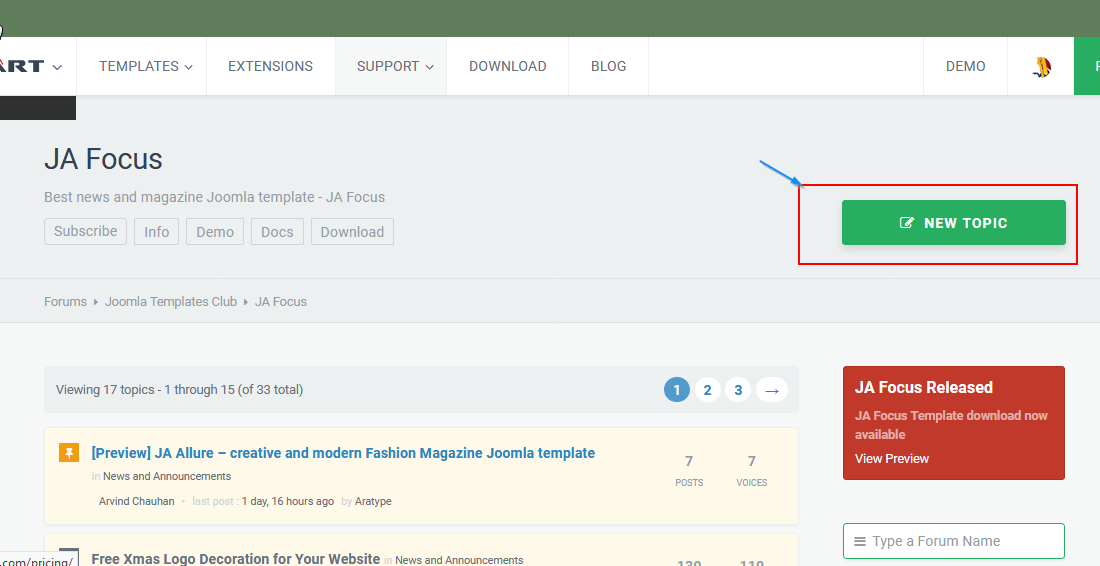Go to page 2 of topics

[x=707, y=390]
